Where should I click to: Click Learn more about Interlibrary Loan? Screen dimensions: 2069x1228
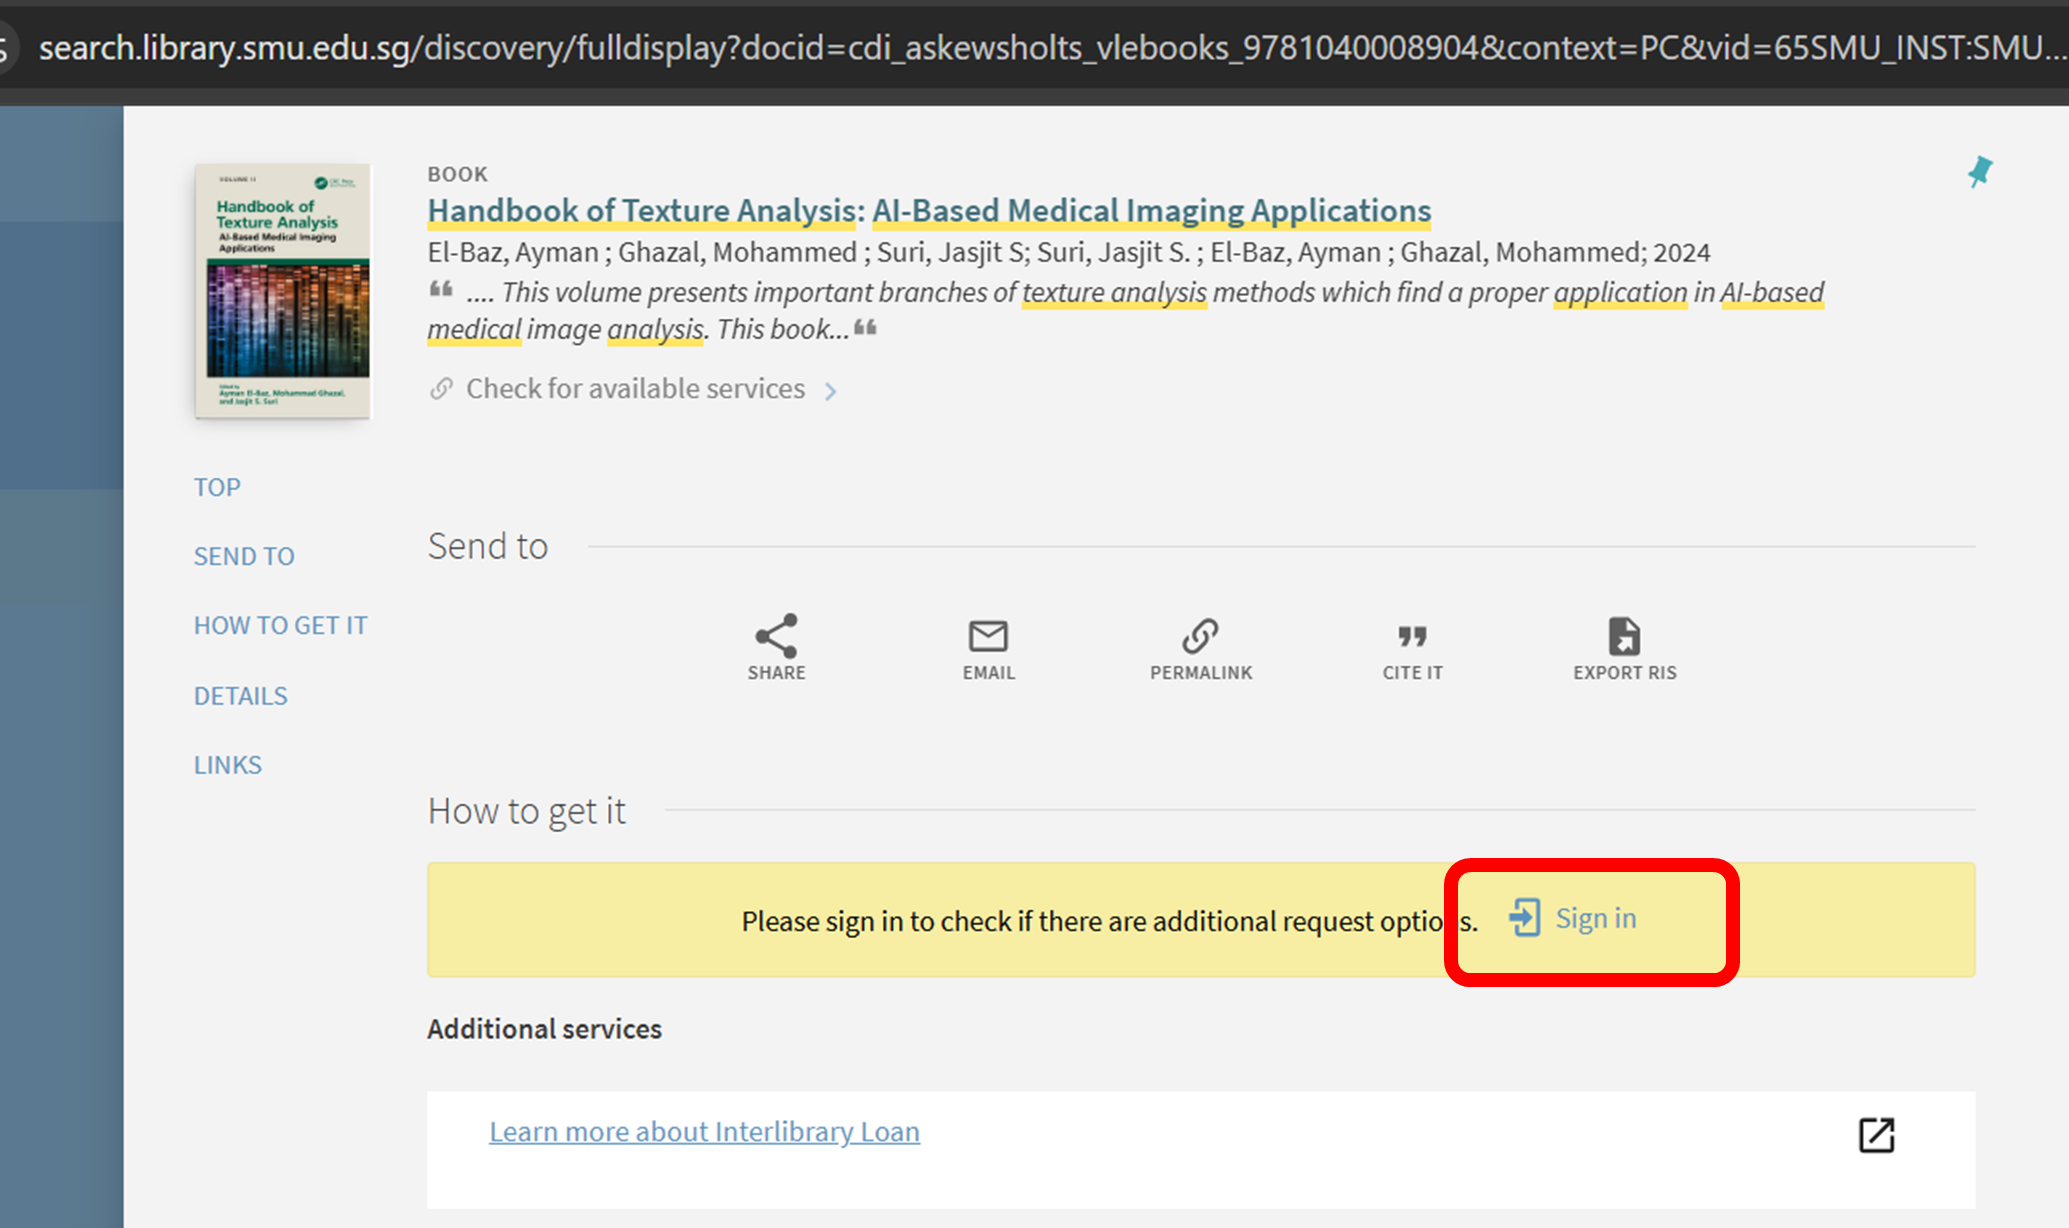[704, 1132]
